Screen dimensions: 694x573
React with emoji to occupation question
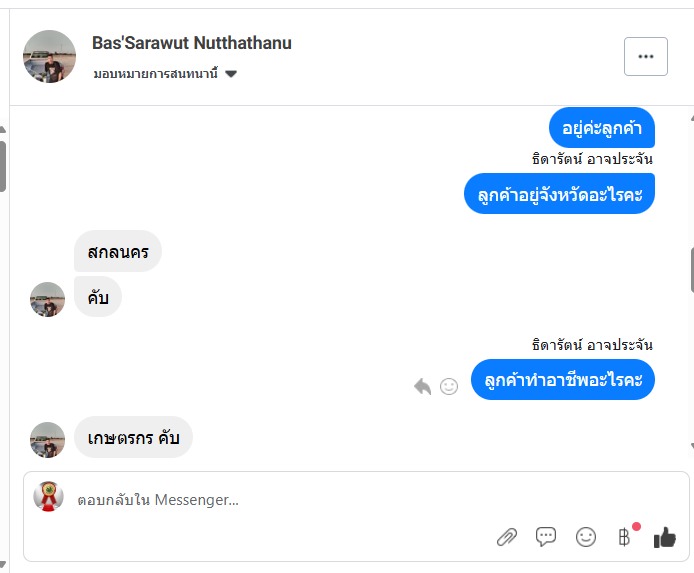449,386
